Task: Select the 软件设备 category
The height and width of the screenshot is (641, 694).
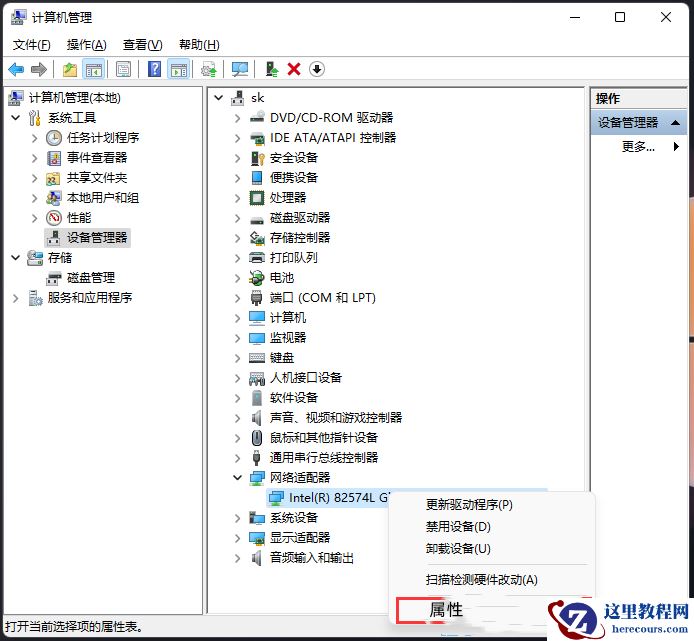Action: 294,398
